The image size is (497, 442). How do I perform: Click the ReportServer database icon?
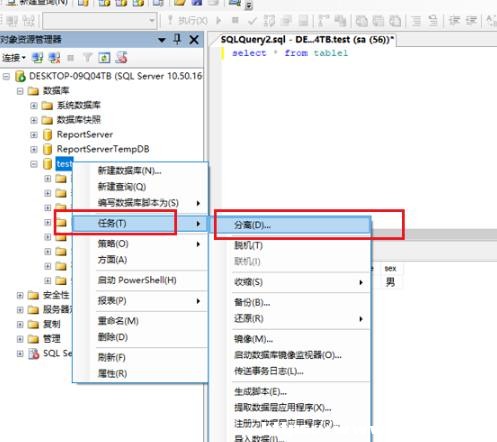[48, 135]
